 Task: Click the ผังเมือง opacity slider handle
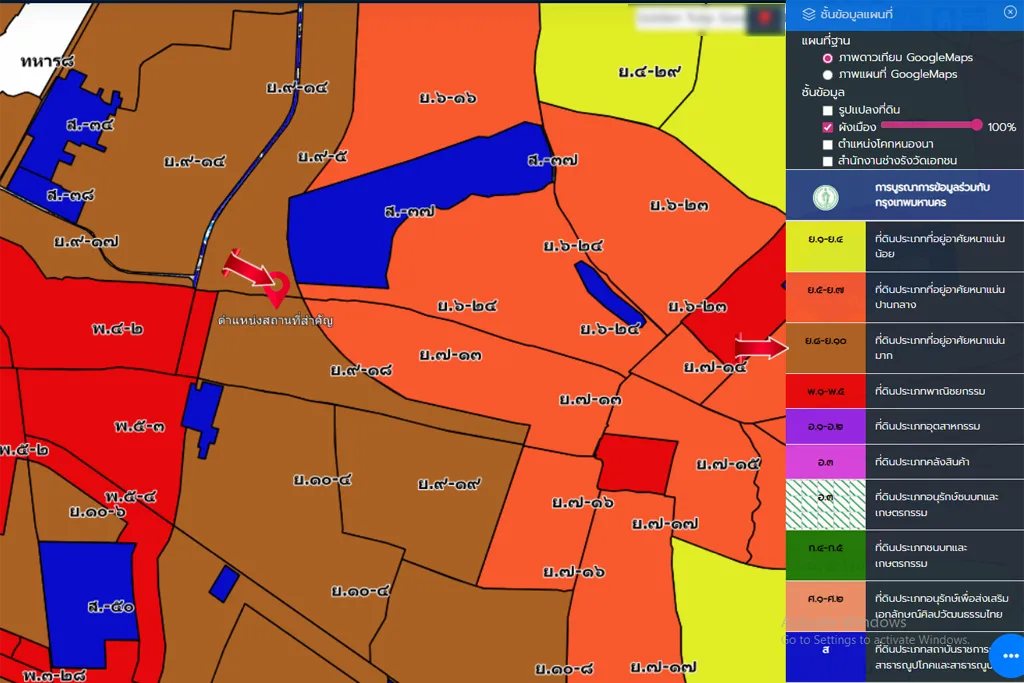(976, 125)
